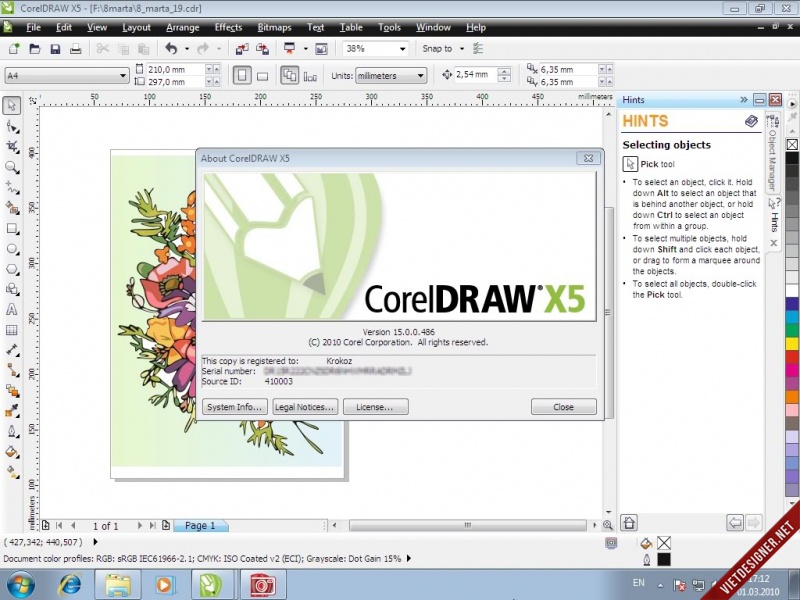Open Windows Explorer from taskbar
This screenshot has width=800, height=600.
pos(117,584)
